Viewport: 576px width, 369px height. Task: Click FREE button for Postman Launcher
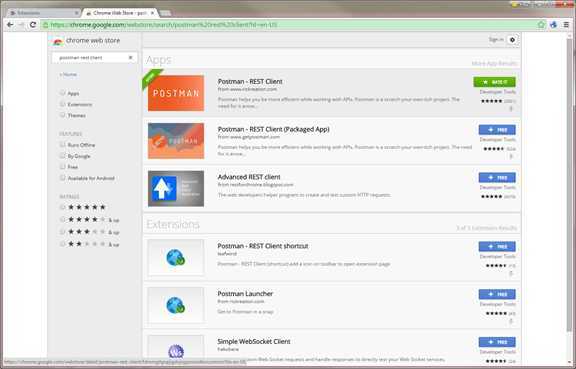coord(497,294)
